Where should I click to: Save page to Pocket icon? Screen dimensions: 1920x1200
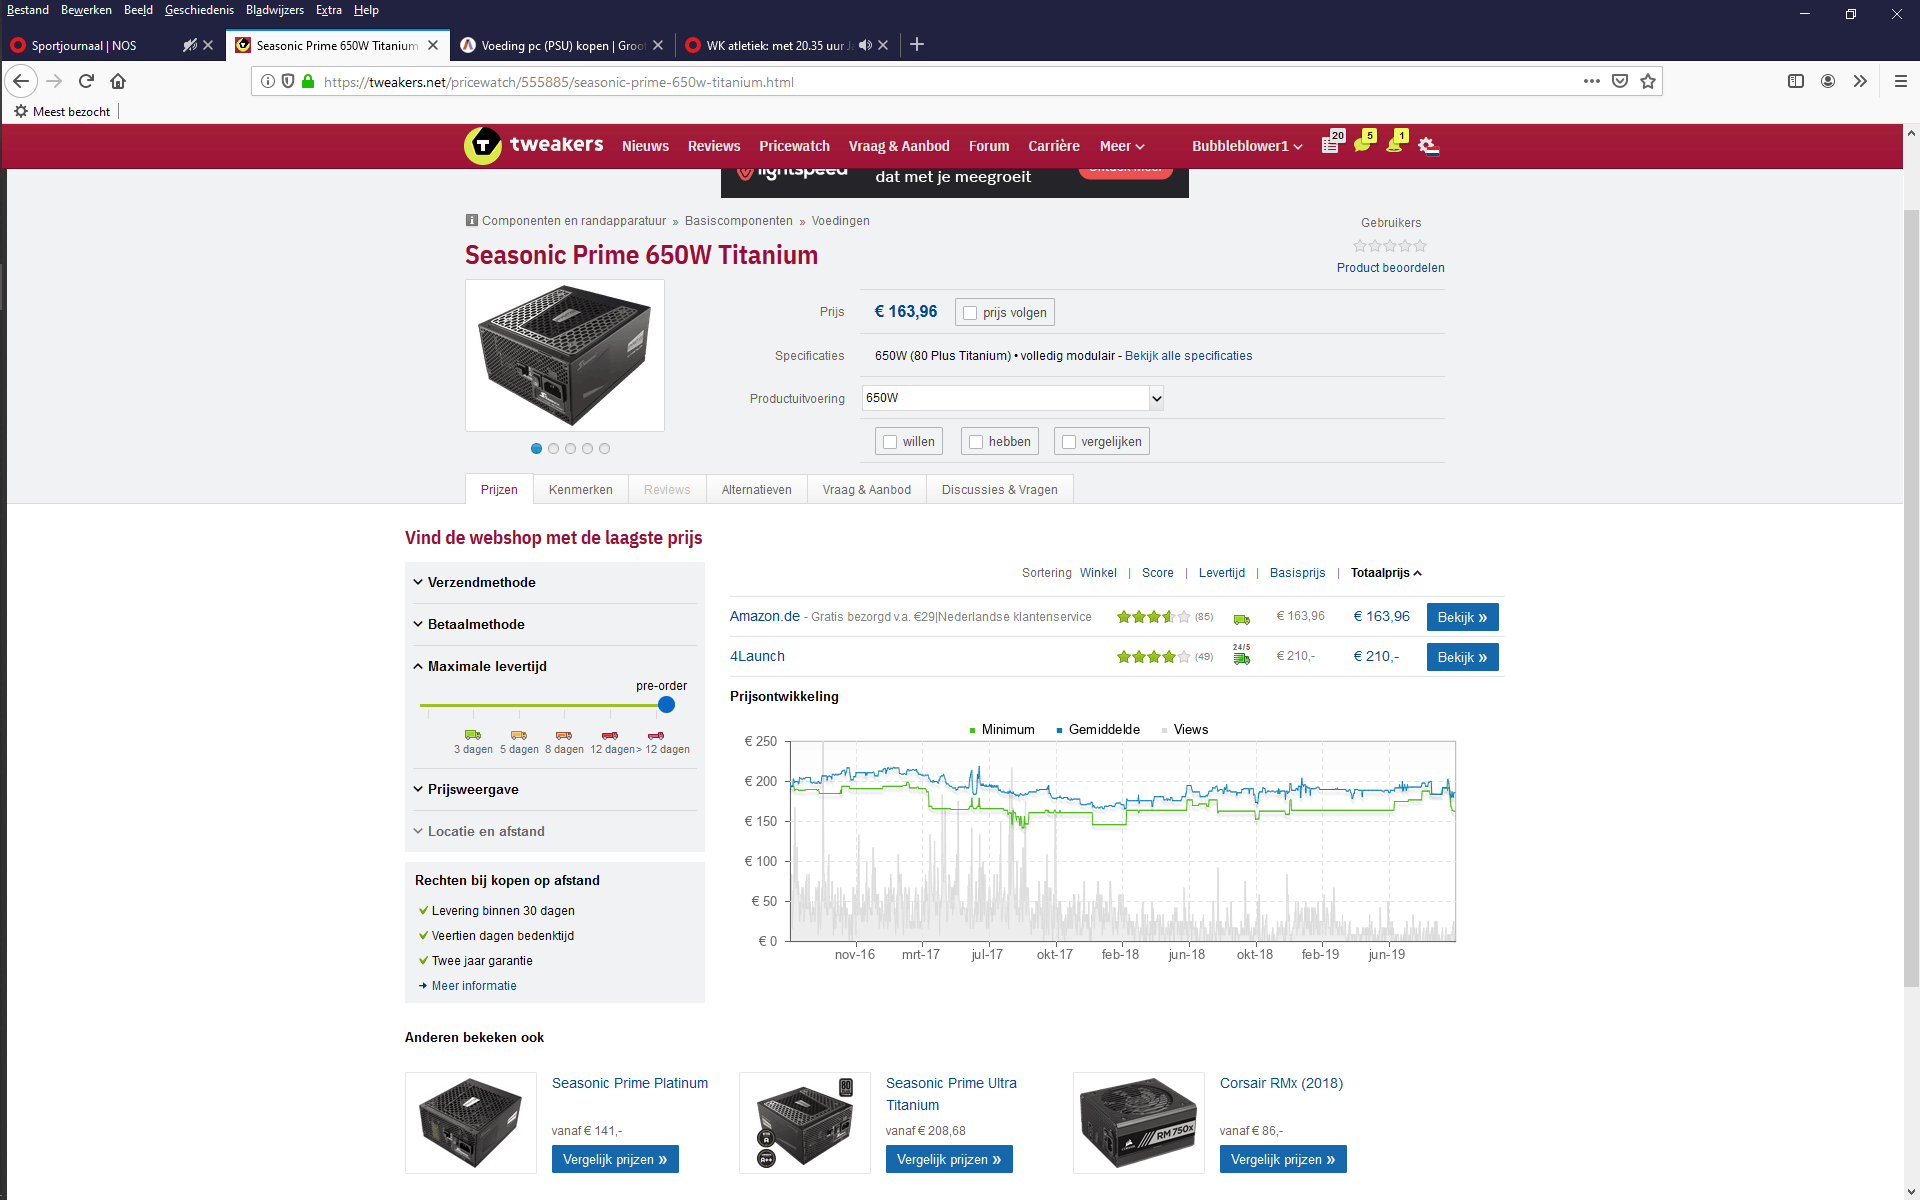click(1620, 81)
